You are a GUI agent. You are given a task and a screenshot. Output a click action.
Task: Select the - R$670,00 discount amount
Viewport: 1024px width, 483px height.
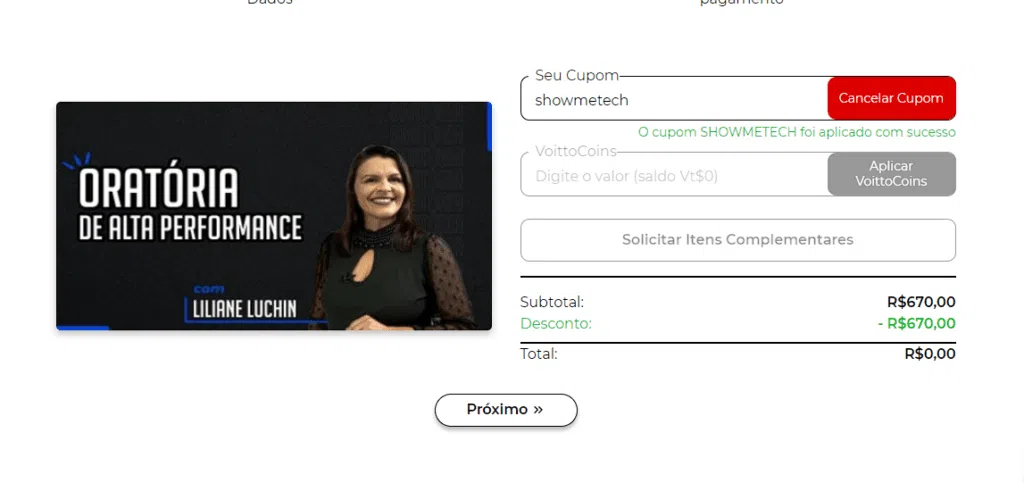(x=917, y=324)
